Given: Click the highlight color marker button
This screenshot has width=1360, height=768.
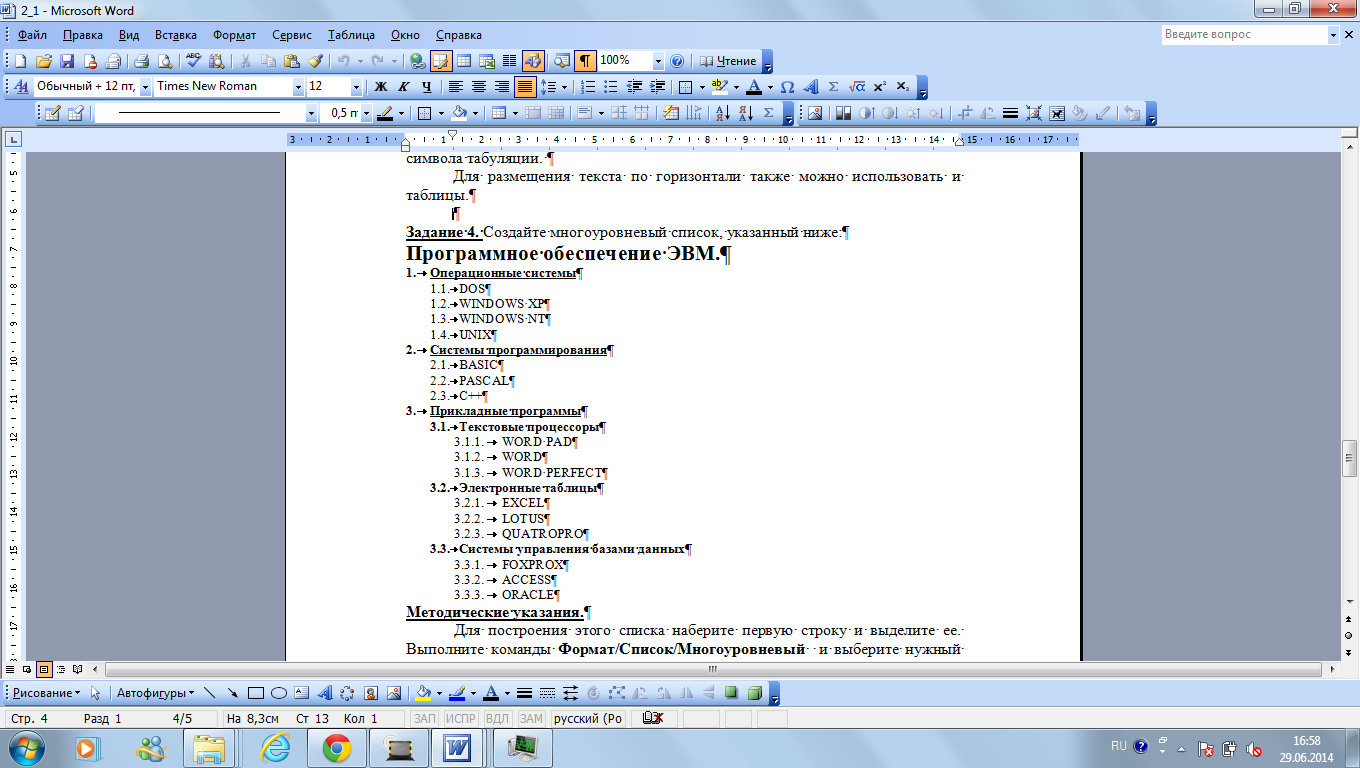Looking at the screenshot, I should pos(720,87).
